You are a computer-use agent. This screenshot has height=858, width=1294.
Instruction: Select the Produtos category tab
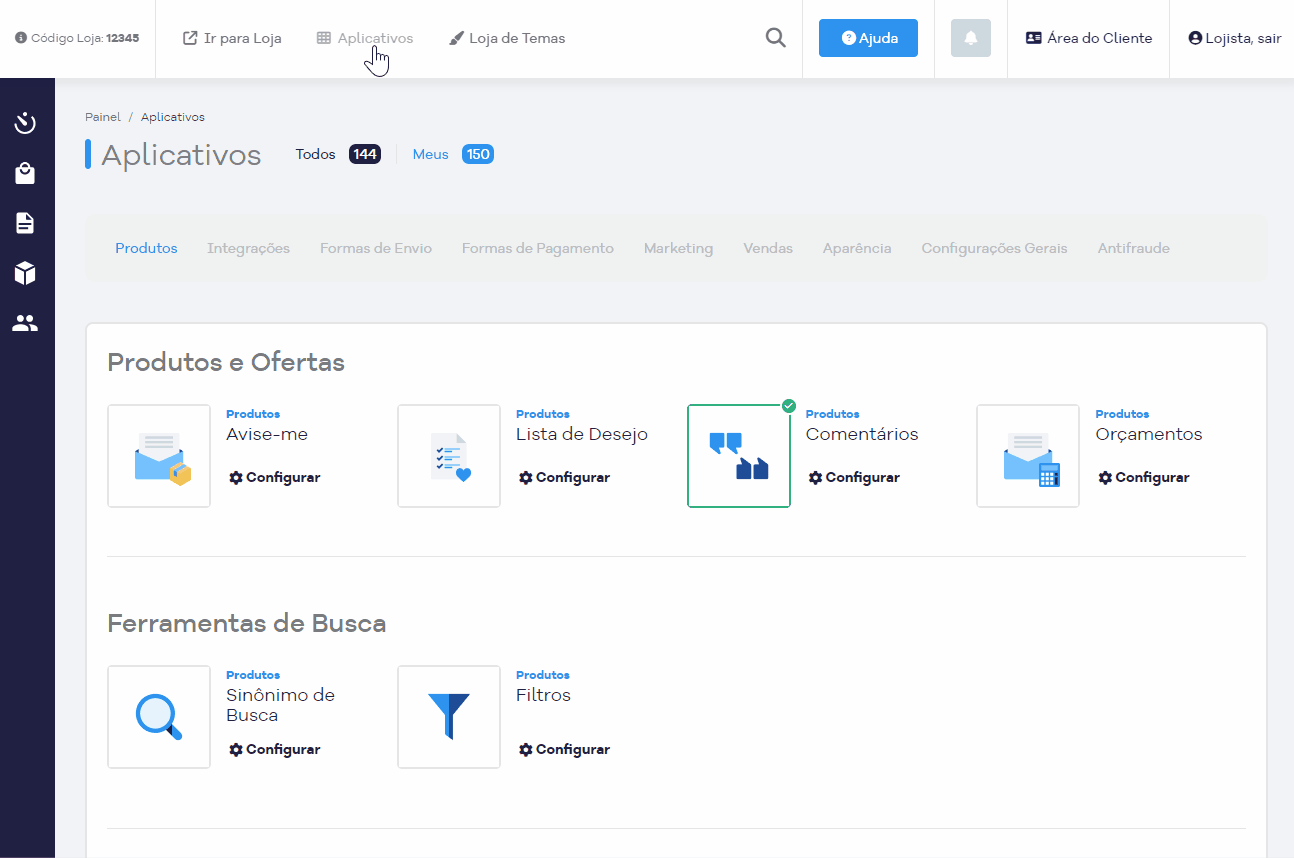[146, 248]
